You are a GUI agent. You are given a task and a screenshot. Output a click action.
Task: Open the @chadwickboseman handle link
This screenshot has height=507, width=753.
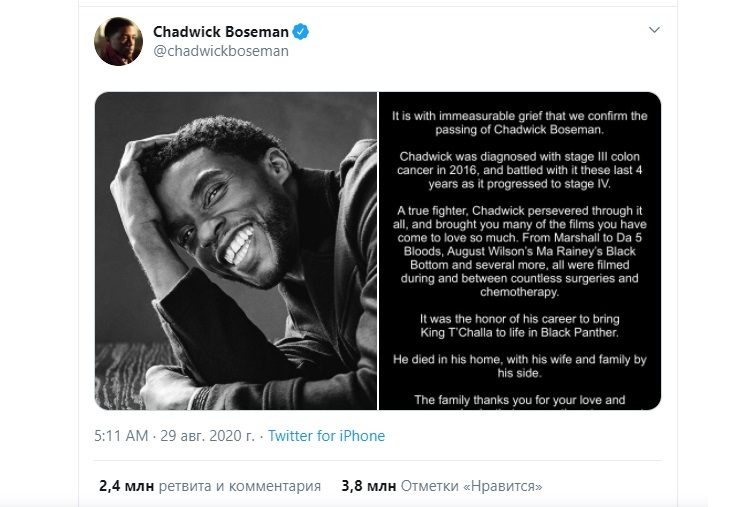point(221,51)
